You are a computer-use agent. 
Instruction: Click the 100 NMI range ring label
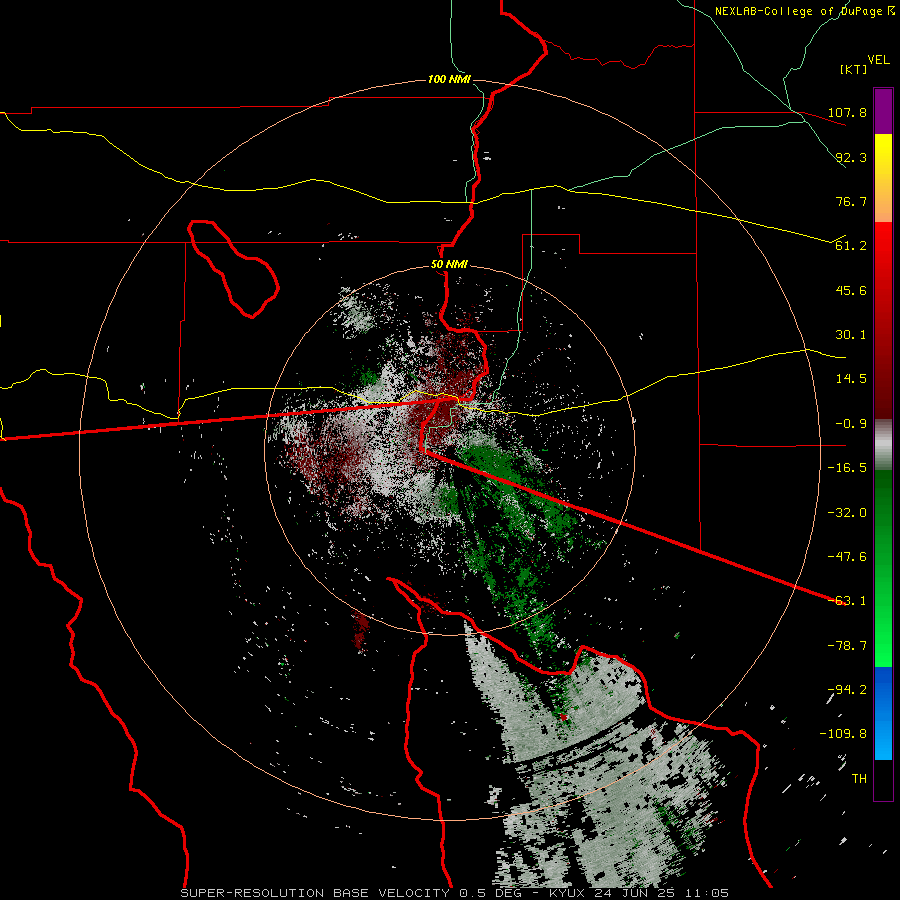tap(449, 79)
